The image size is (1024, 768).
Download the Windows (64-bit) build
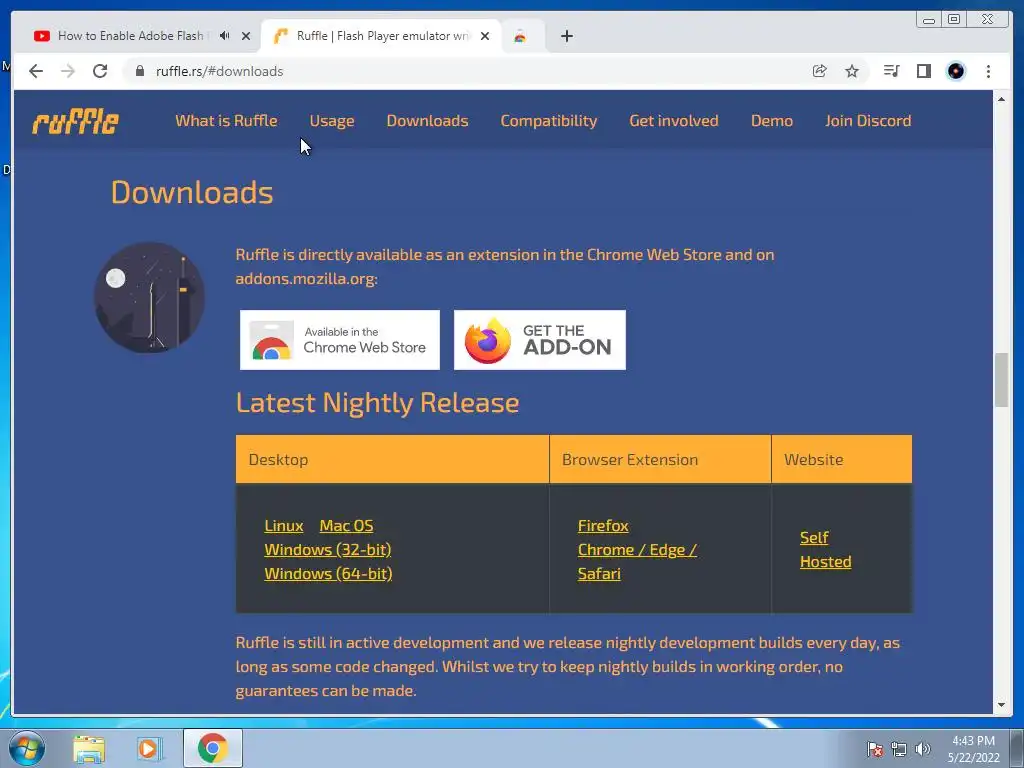click(x=328, y=574)
